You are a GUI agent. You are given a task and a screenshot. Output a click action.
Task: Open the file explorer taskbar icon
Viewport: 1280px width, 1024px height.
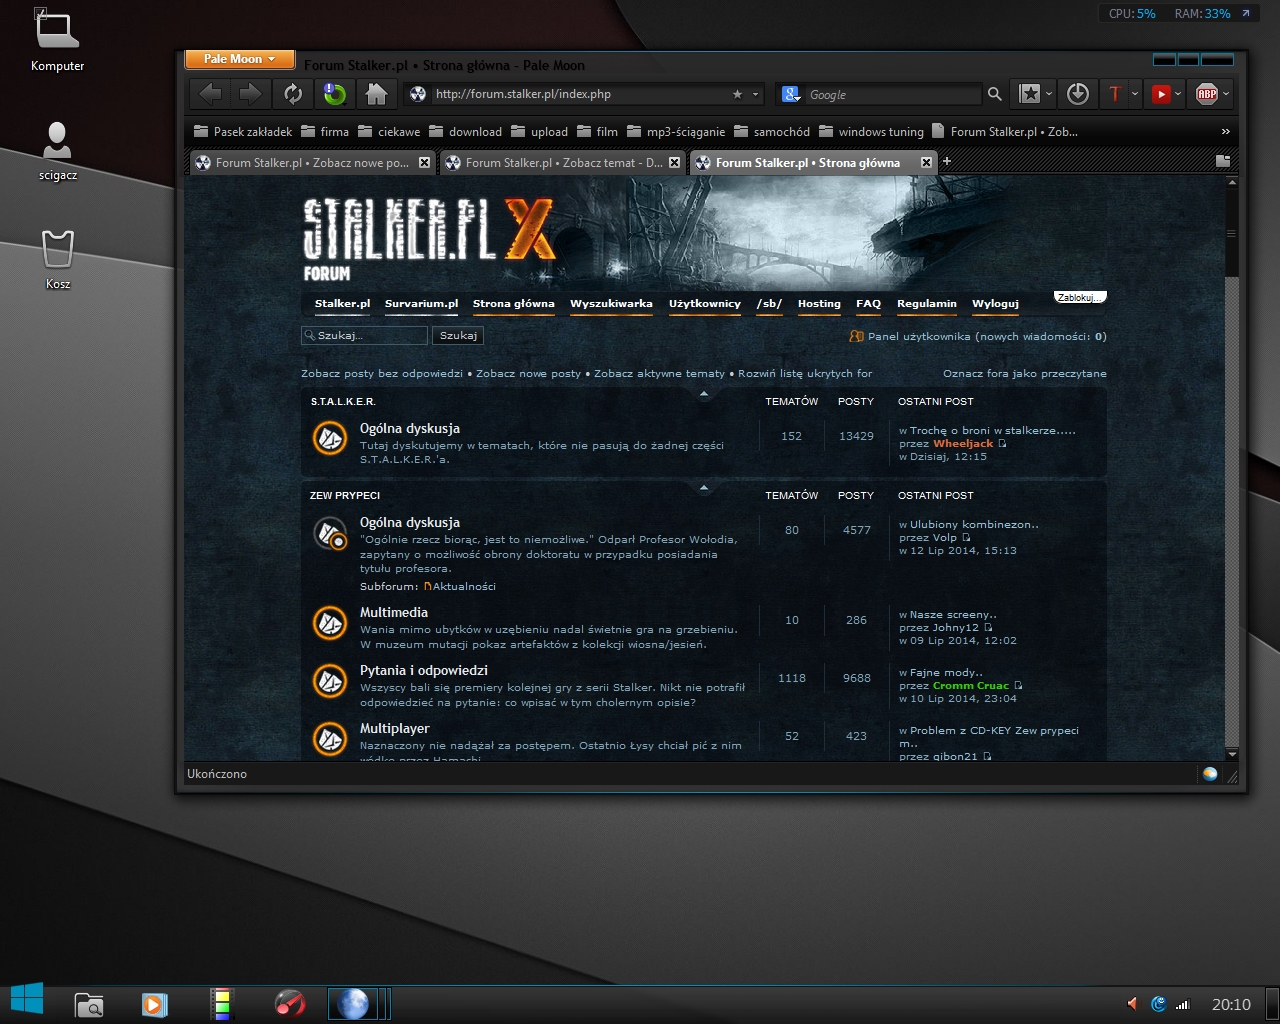pyautogui.click(x=90, y=1003)
